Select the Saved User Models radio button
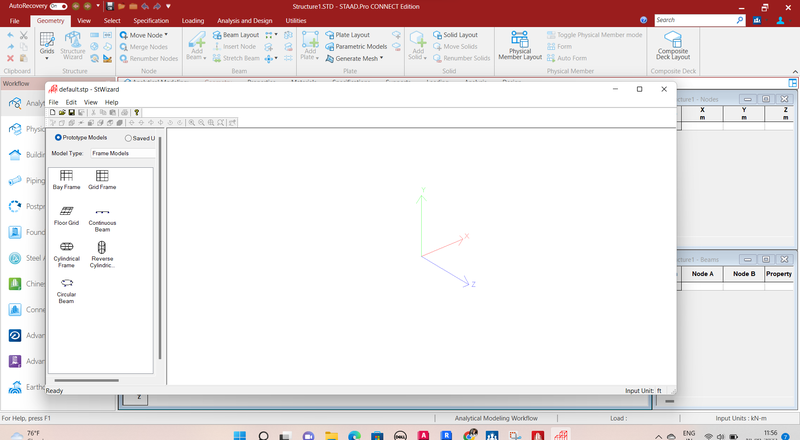 click(128, 138)
